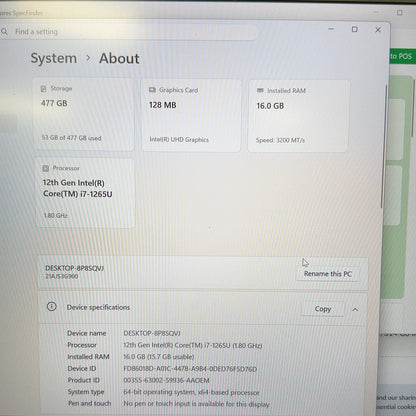This screenshot has width=416, height=416.
Task: Select the Intel(R) UHD Graphics text
Action: click(179, 139)
